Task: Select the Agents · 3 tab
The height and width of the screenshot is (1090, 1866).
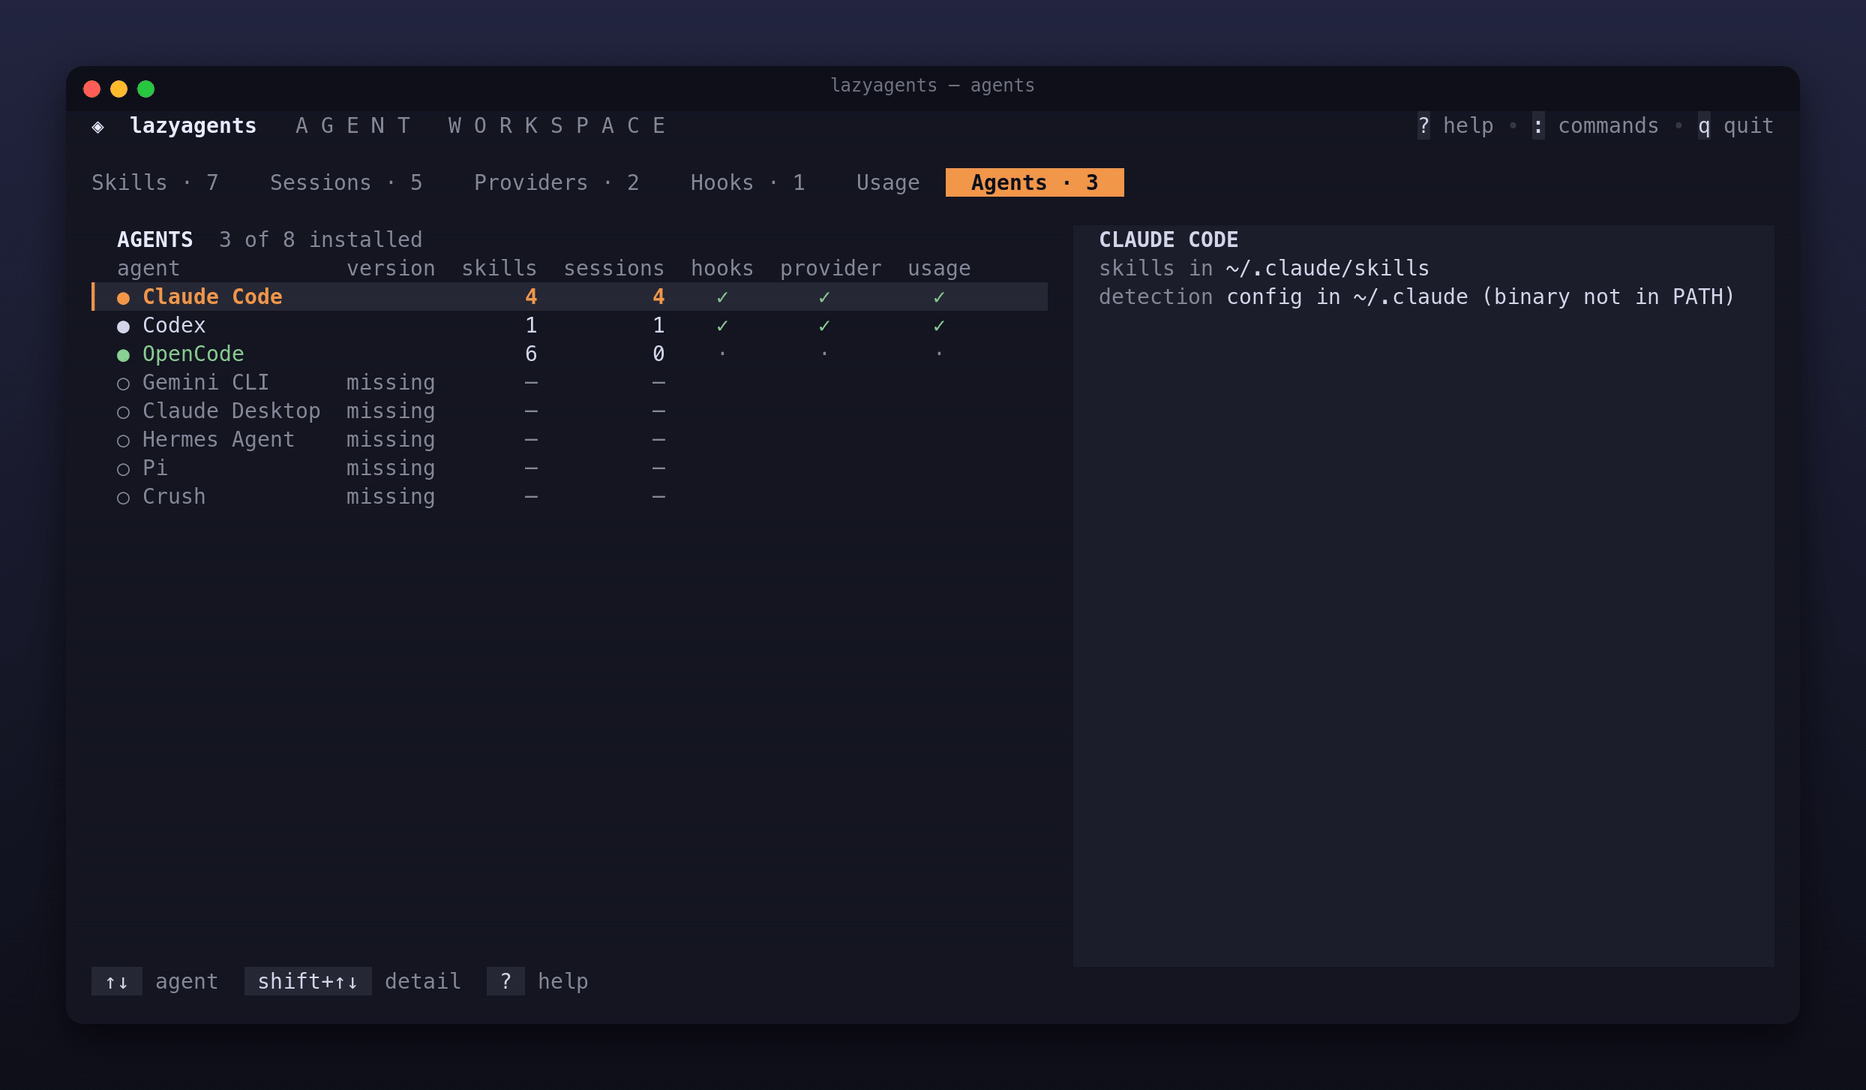Action: 1034,183
